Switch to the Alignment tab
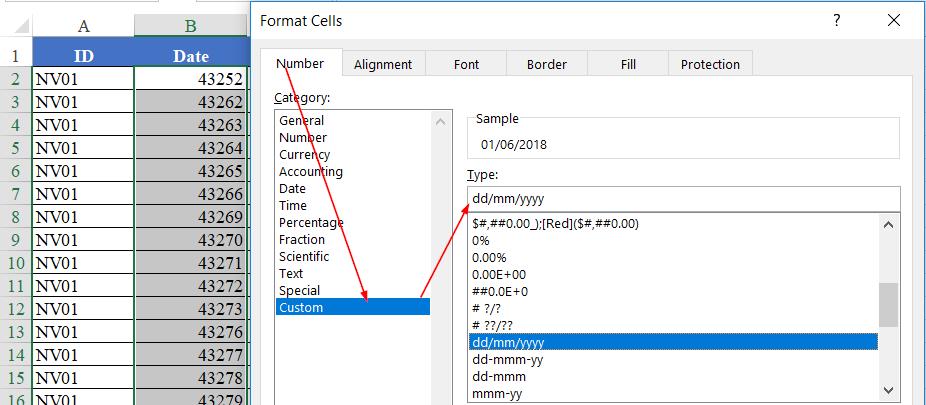 pyautogui.click(x=382, y=64)
